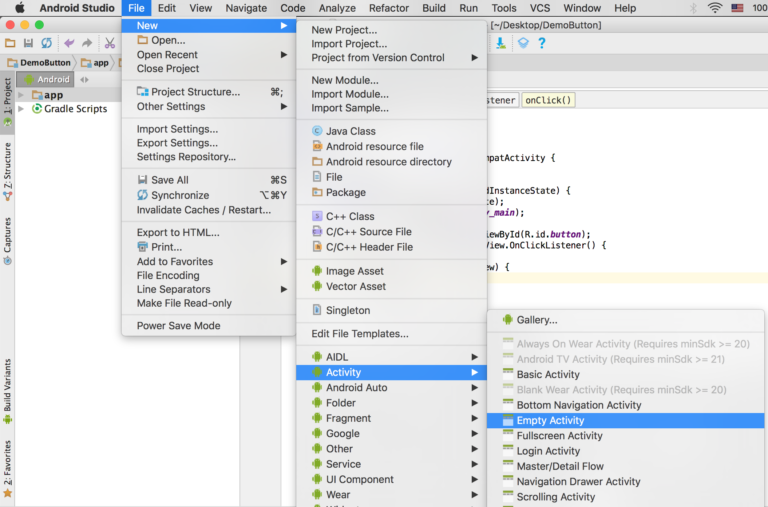Click the onClick() breadcrumb in editor

[548, 100]
